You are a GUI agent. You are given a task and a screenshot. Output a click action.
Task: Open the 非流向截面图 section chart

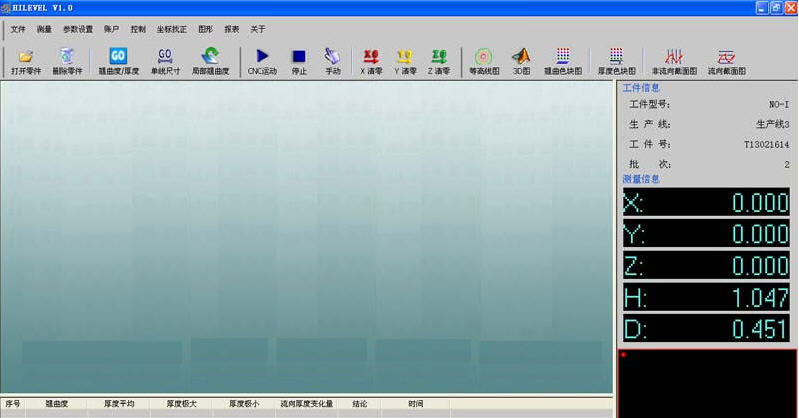pyautogui.click(x=674, y=62)
